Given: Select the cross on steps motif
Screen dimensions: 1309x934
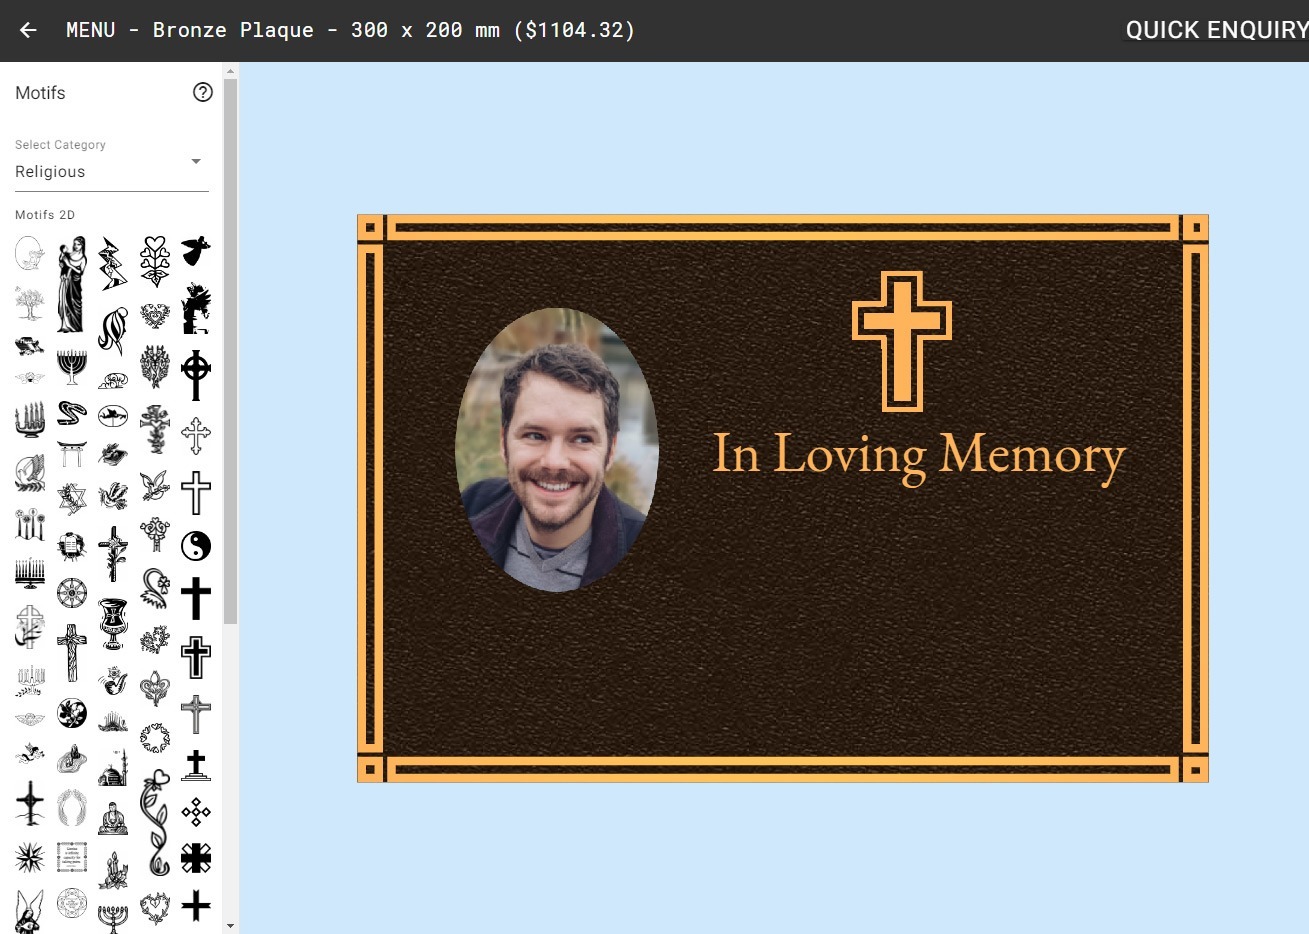Looking at the screenshot, I should (x=196, y=765).
